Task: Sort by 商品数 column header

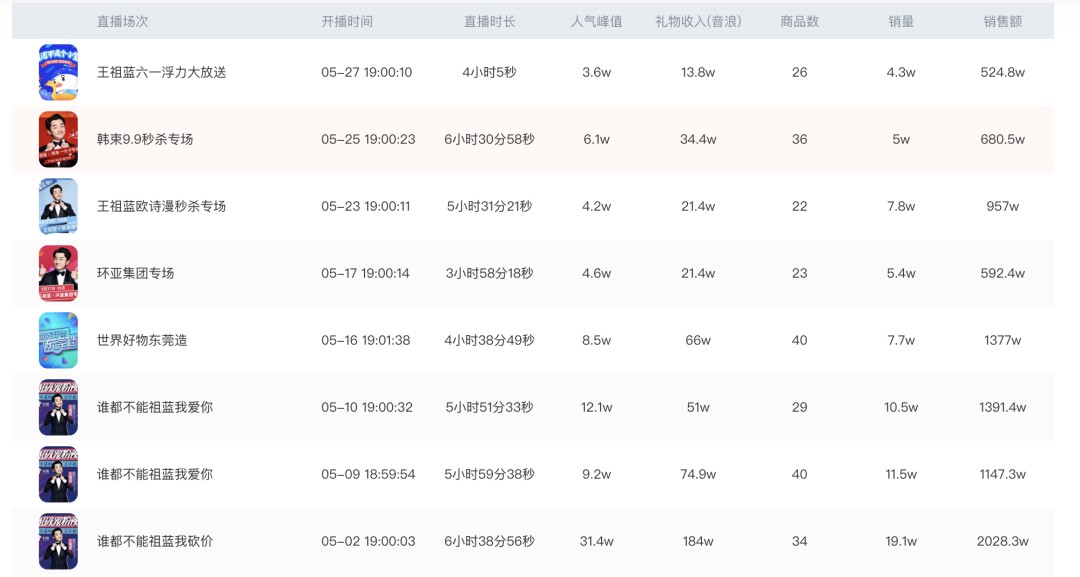Action: 799,21
